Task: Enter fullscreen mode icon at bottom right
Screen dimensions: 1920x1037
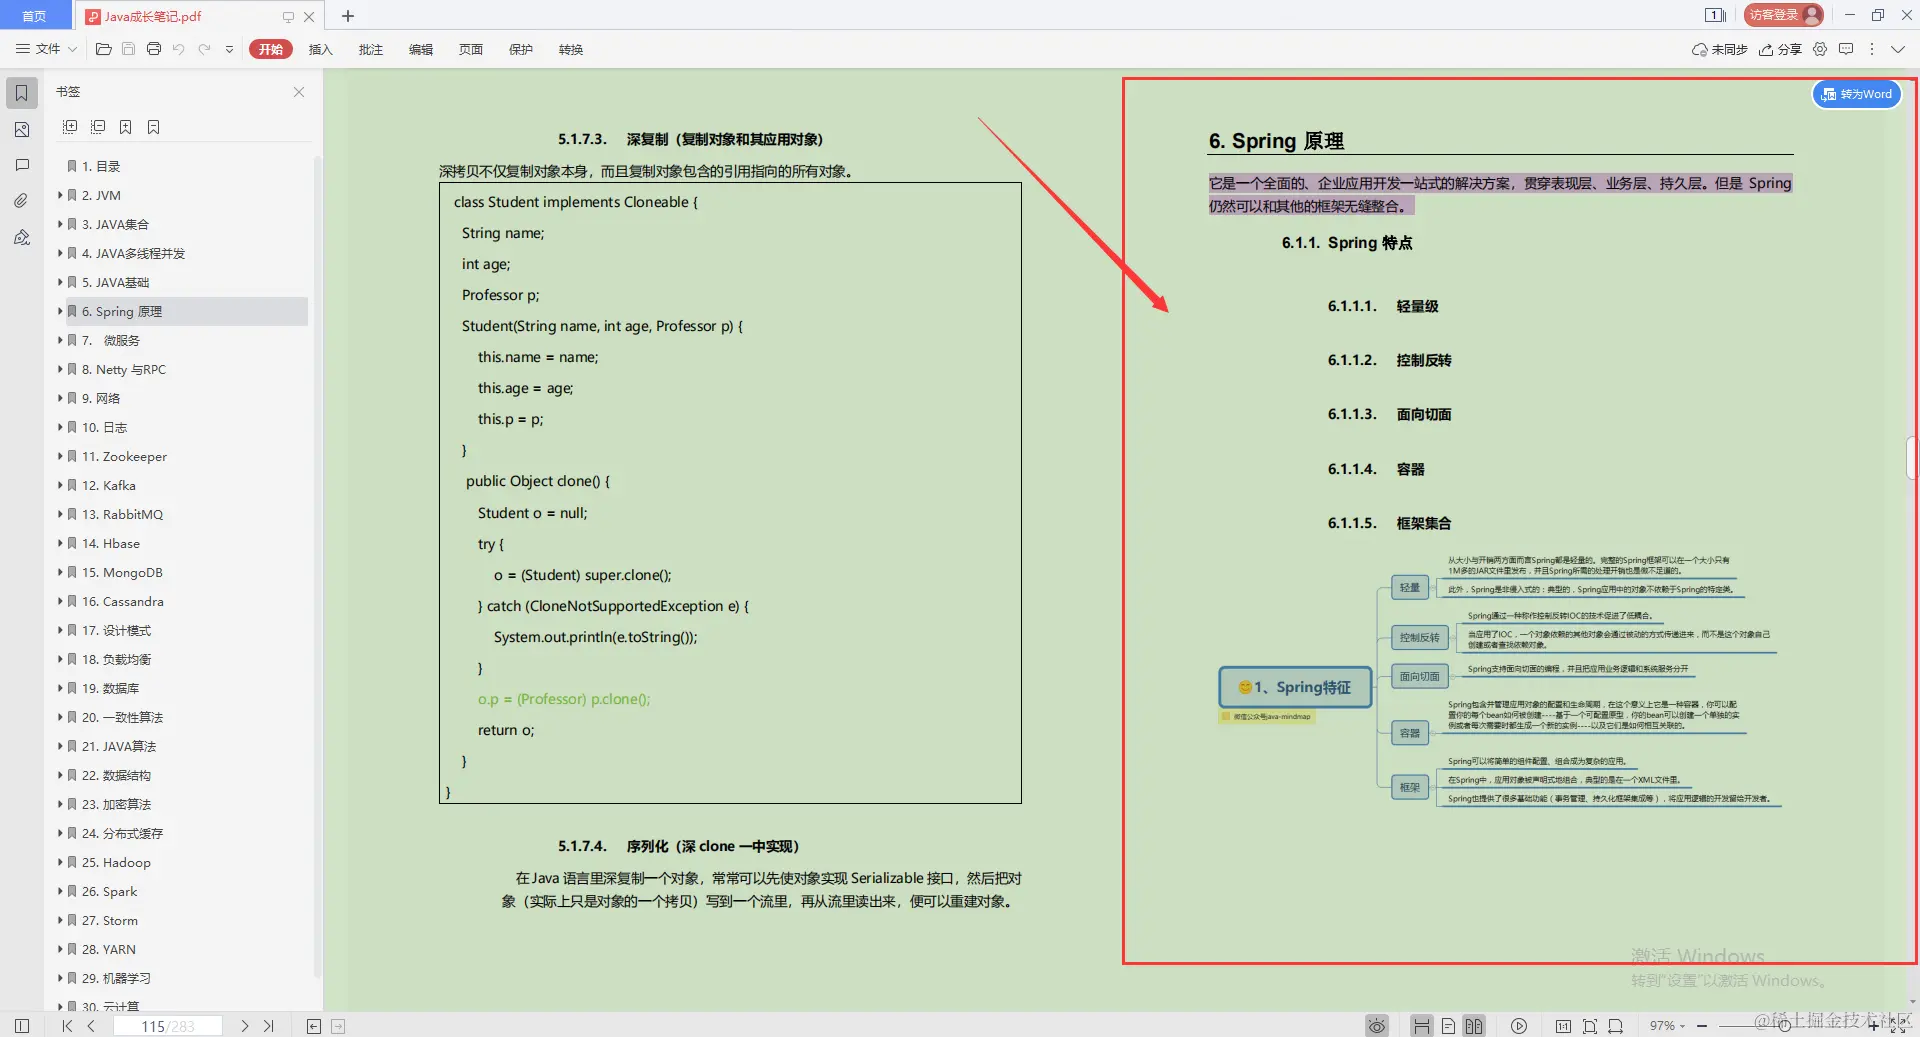Action: [1898, 1026]
